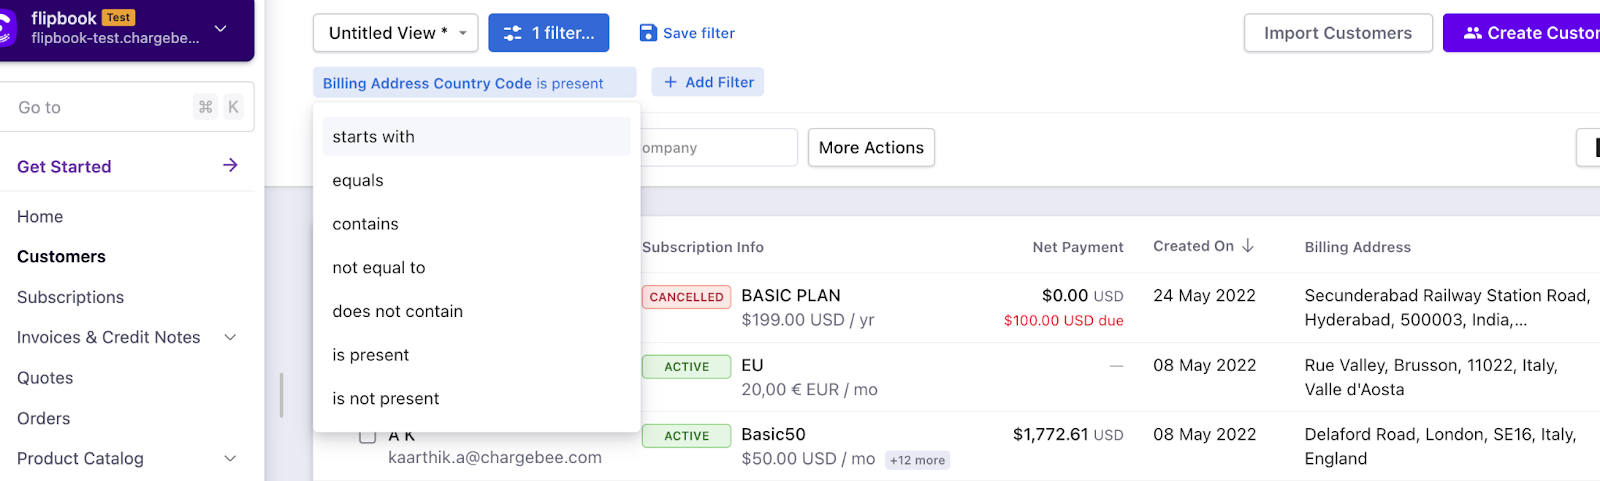Click the filter sliders icon button
1600x481 pixels.
pyautogui.click(x=513, y=33)
